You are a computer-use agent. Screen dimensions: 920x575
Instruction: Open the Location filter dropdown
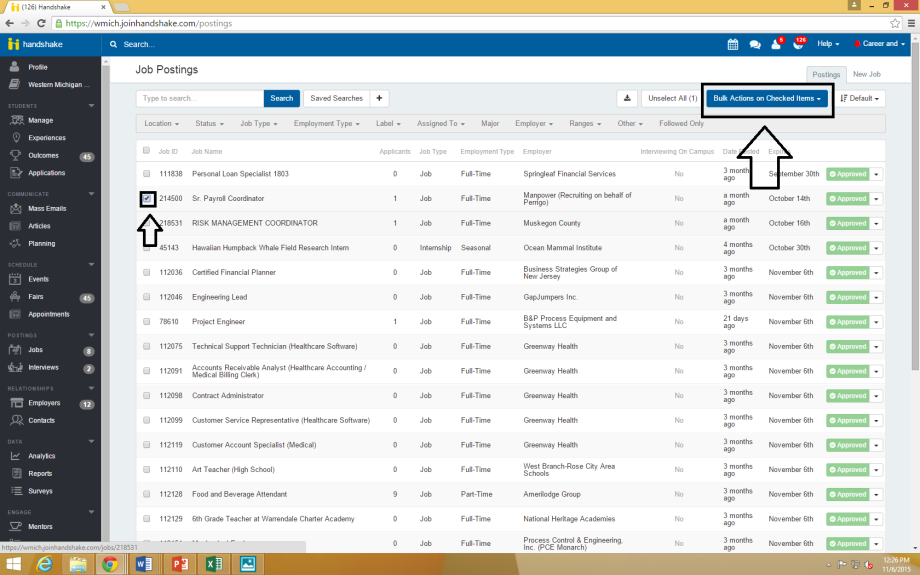point(161,124)
